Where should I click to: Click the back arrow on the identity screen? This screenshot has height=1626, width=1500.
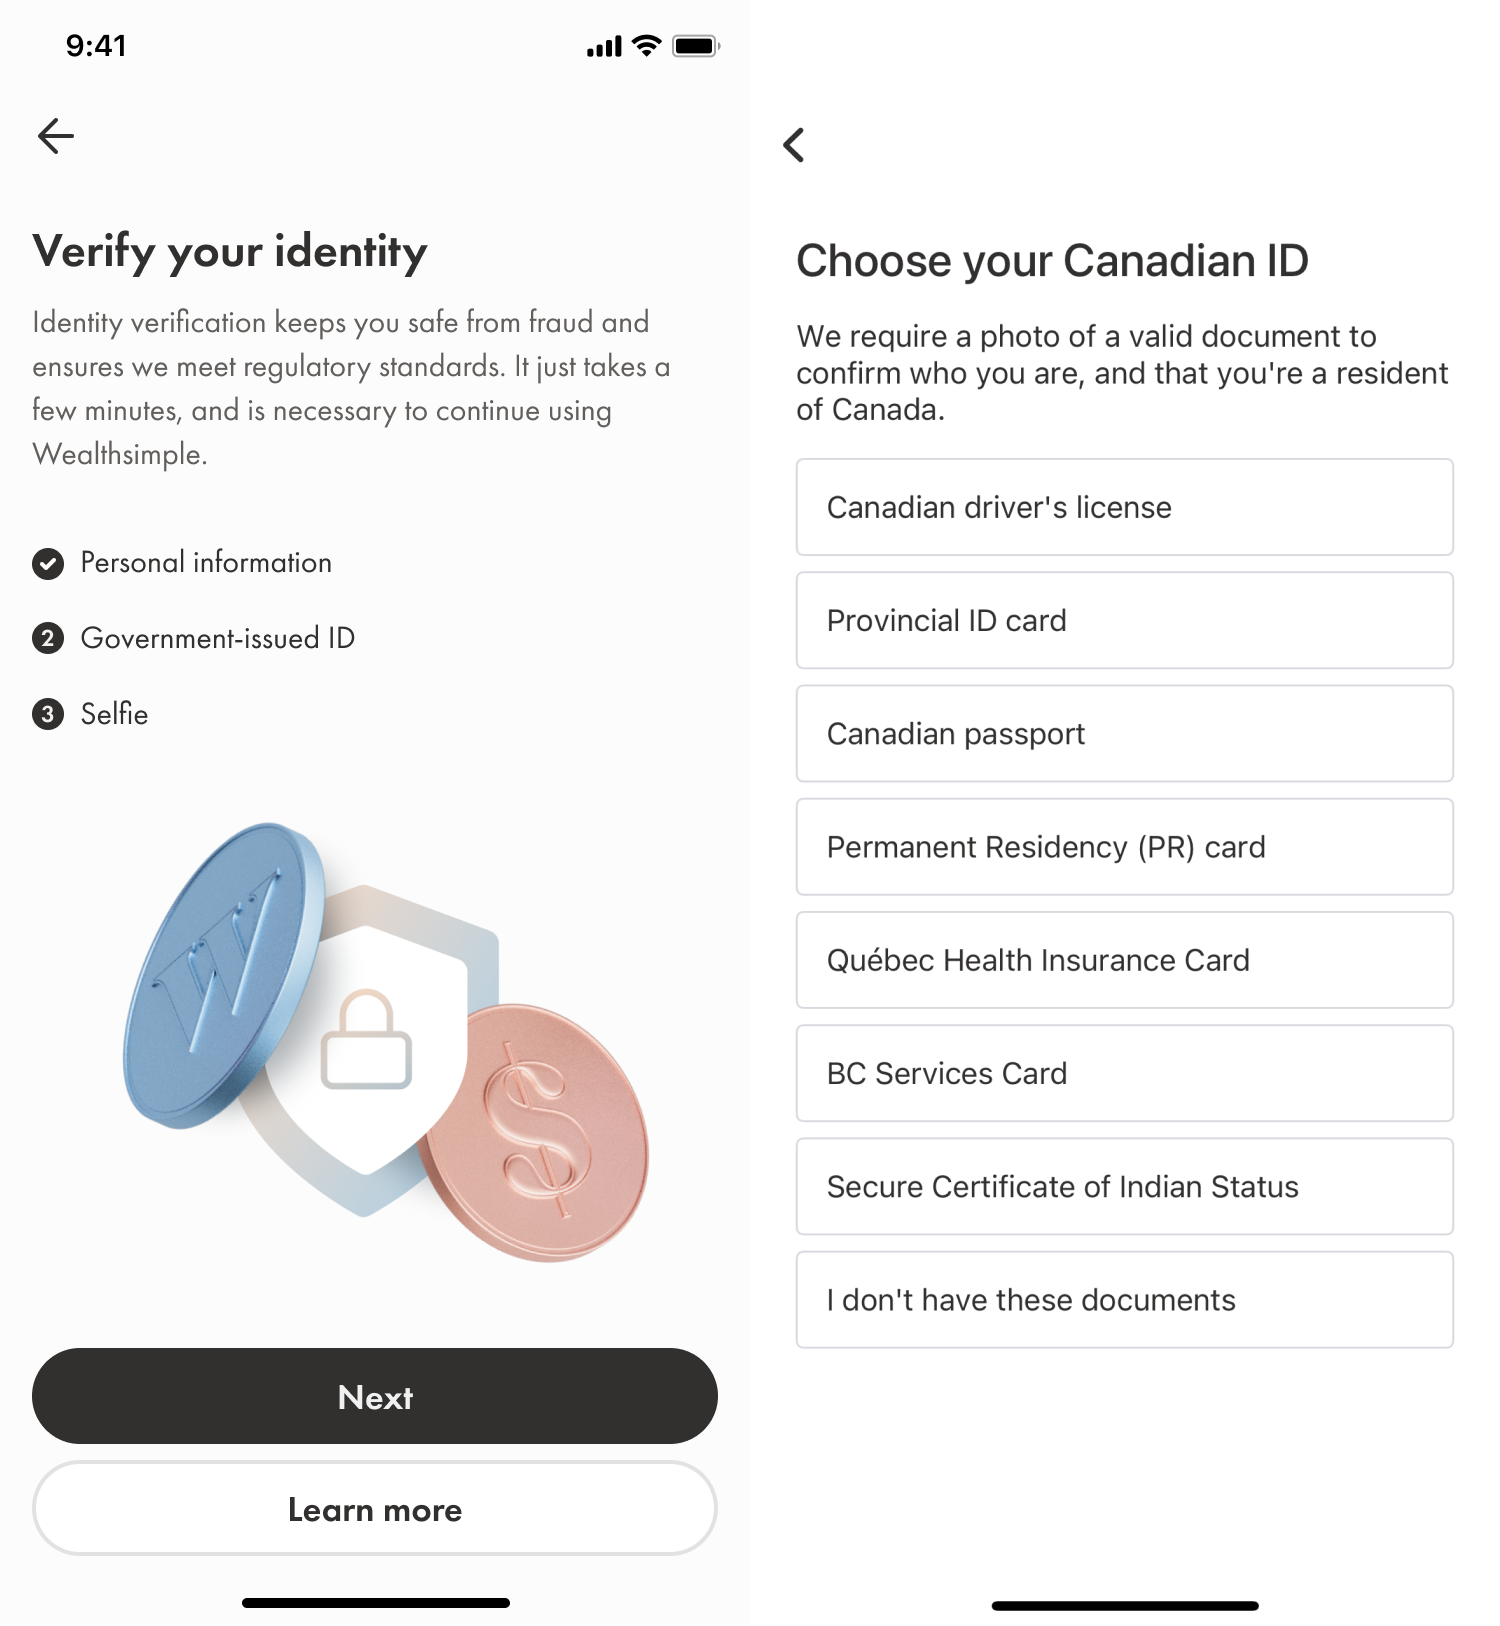coord(56,136)
